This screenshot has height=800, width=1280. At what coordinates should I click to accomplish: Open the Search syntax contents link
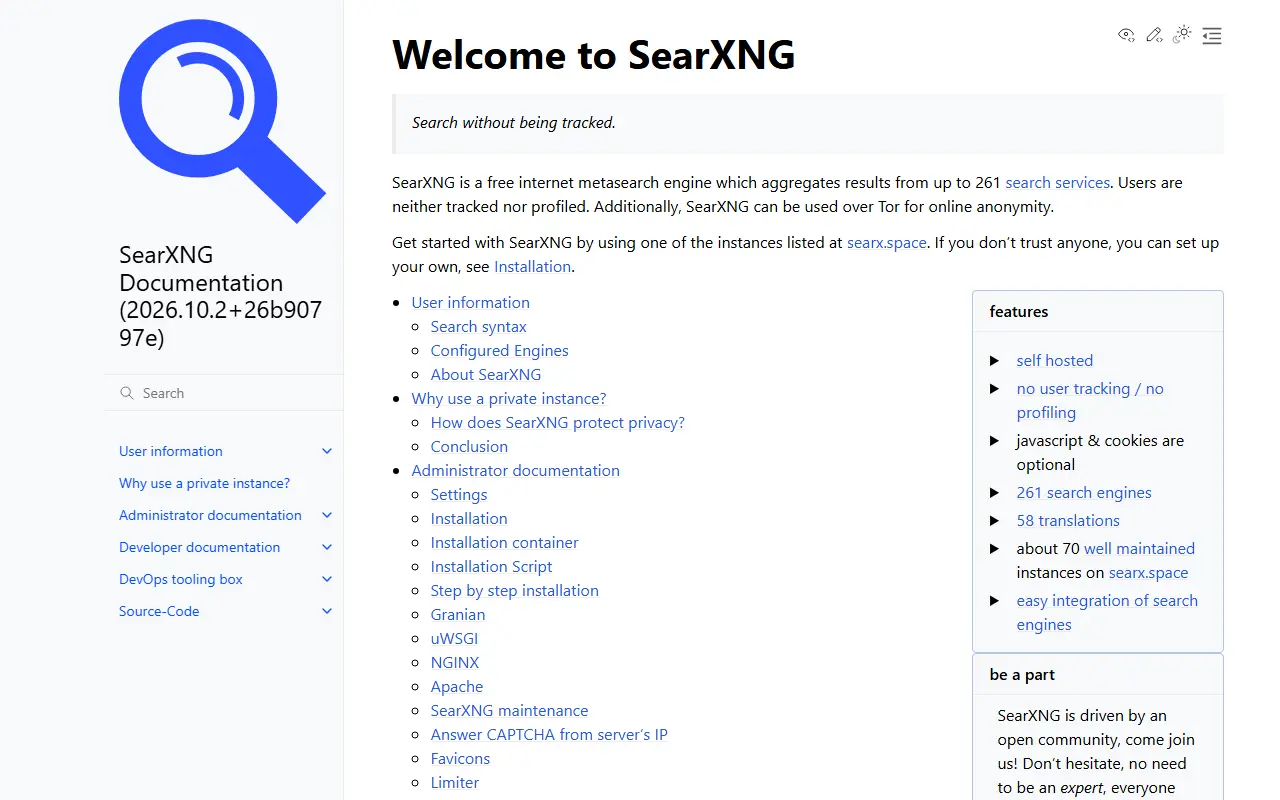click(x=478, y=327)
